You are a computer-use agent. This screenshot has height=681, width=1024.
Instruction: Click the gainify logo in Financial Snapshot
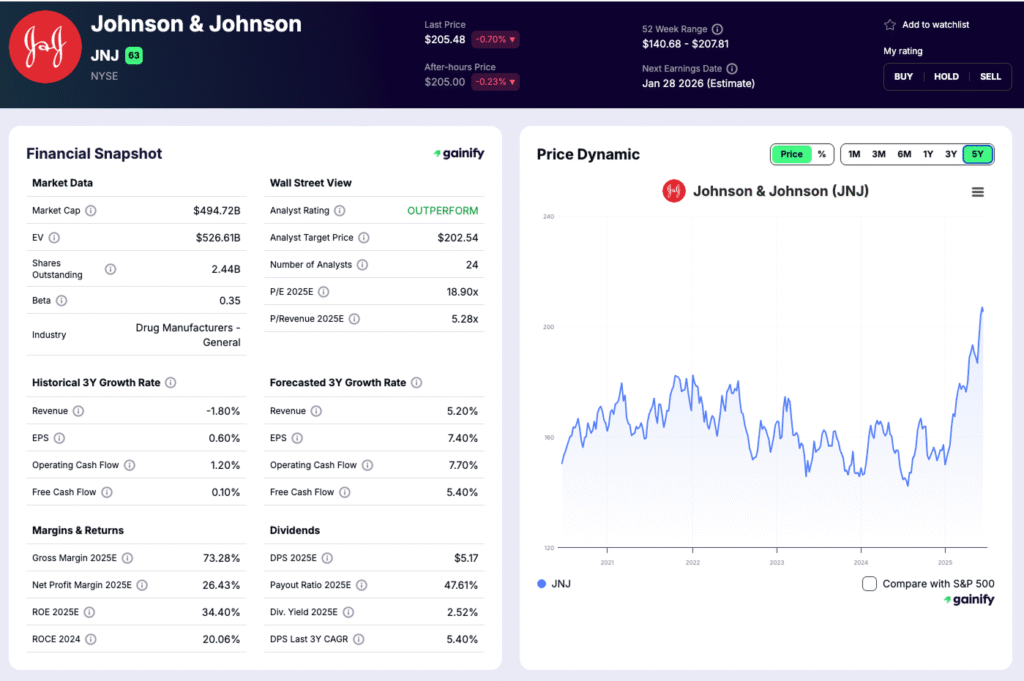pos(458,153)
